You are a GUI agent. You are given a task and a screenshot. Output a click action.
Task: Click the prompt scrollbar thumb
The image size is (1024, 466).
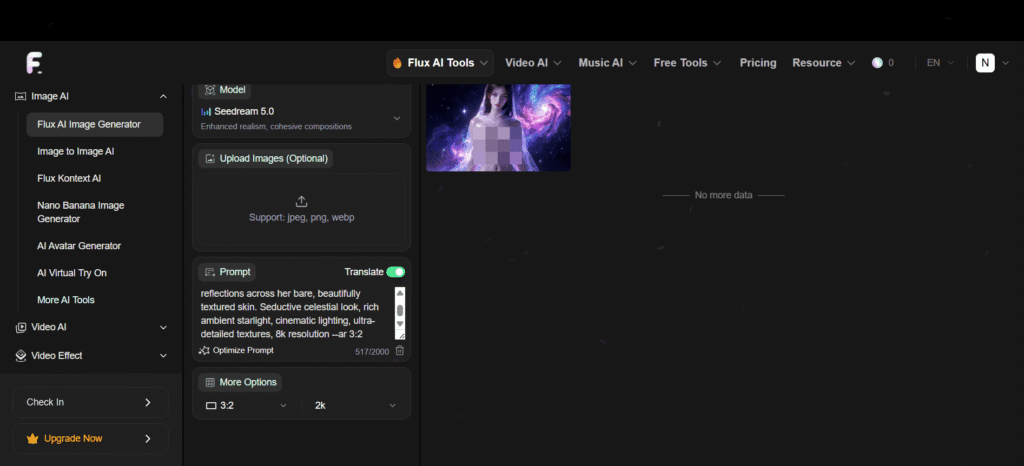(400, 310)
